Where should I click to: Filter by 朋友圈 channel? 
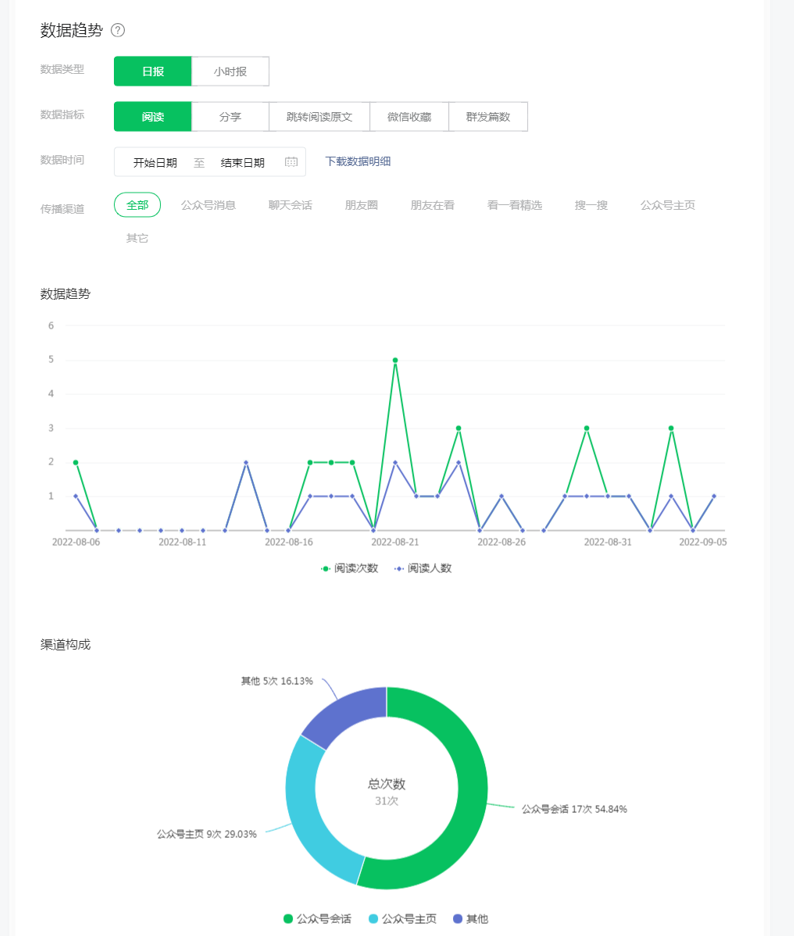click(x=361, y=205)
